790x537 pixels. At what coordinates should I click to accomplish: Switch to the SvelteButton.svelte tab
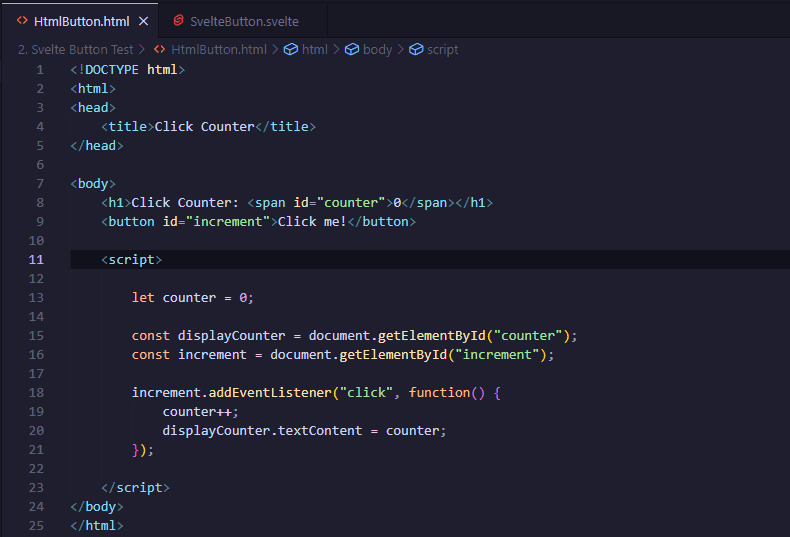244,21
